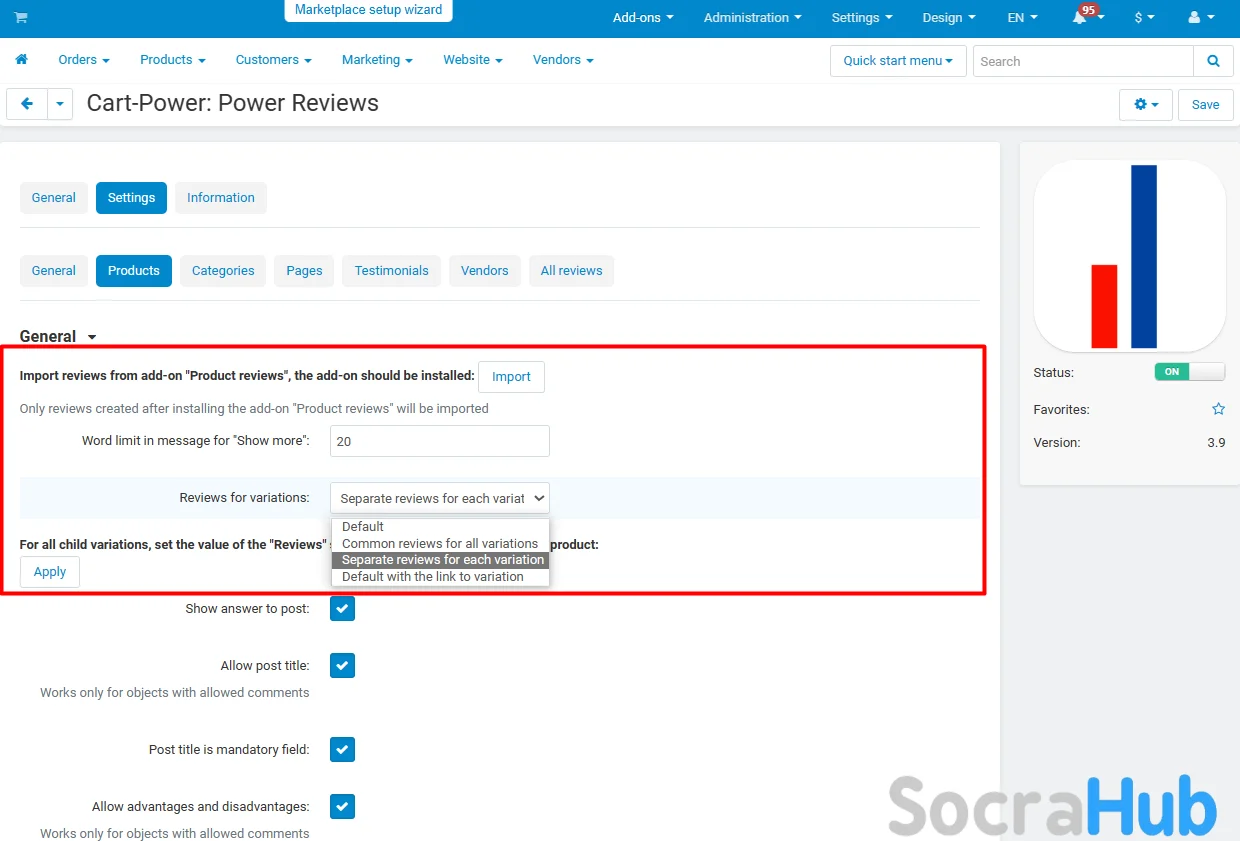Viewport: 1240px width, 841px height.
Task: Switch to the Information tab
Action: (x=221, y=198)
